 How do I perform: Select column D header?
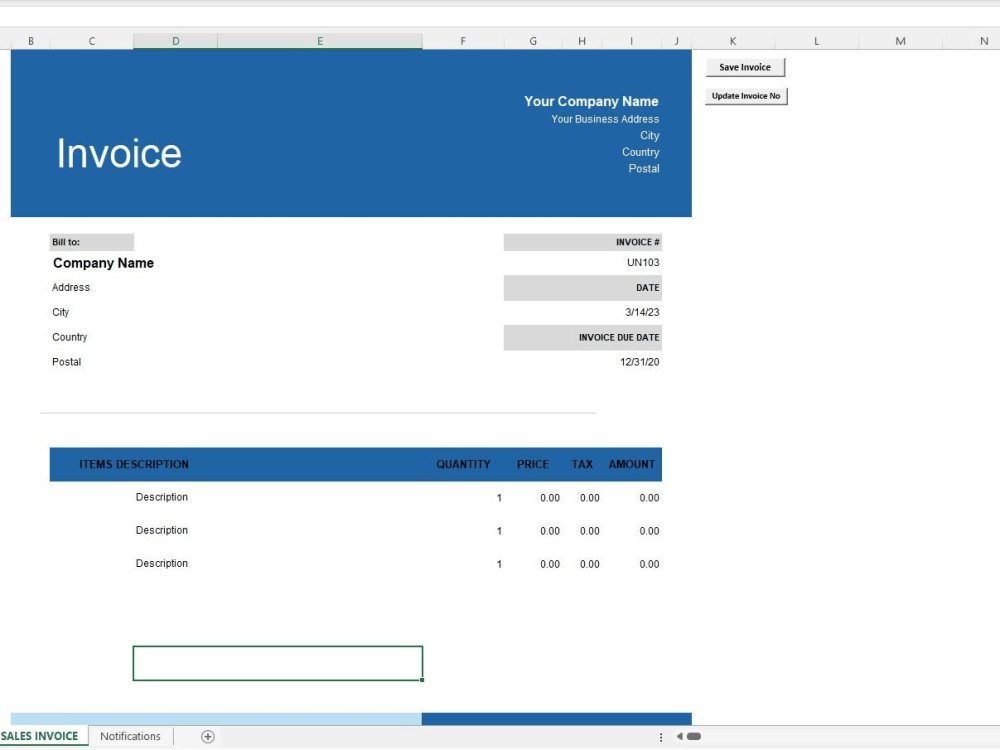[x=175, y=41]
